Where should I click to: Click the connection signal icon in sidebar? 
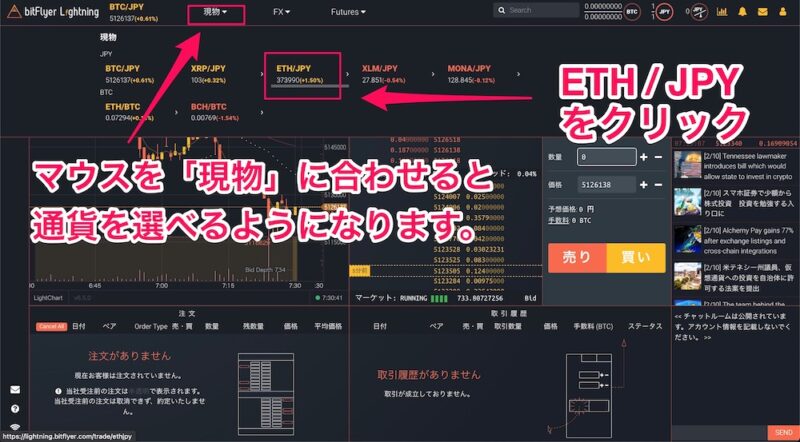tap(15, 427)
